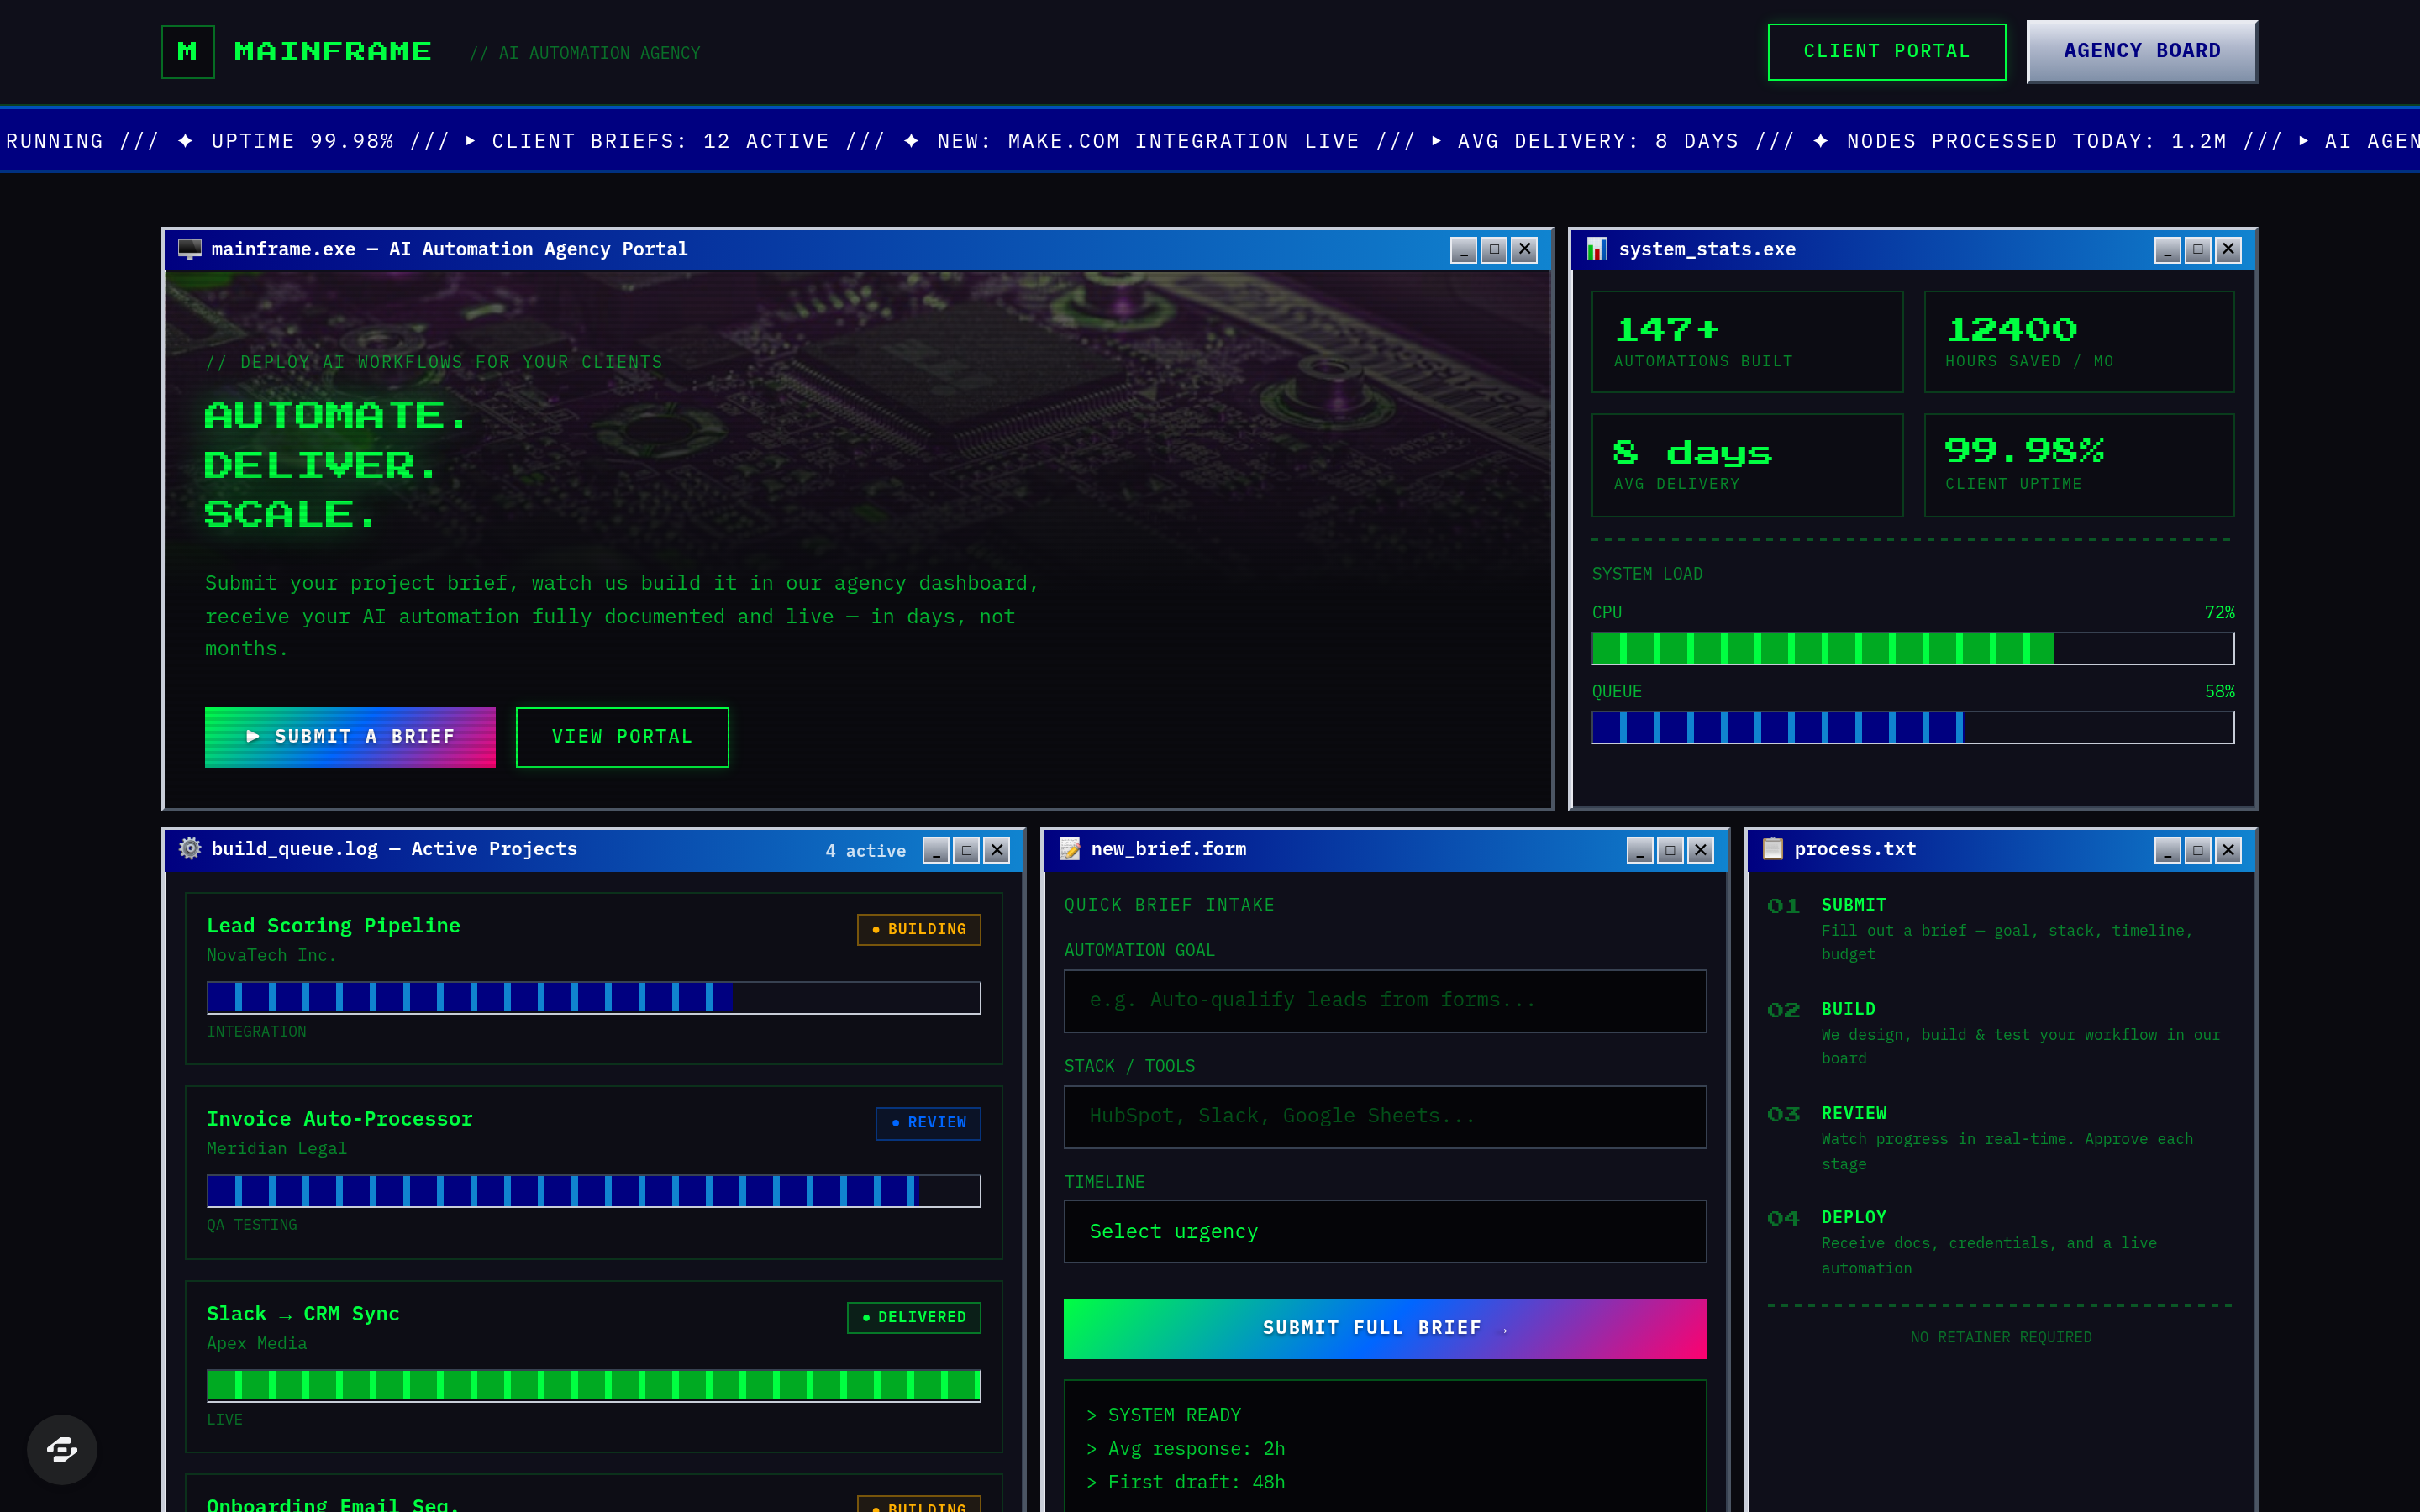Viewport: 2420px width, 1512px height.
Task: Click the Queue load progress bar
Action: [x=1913, y=727]
